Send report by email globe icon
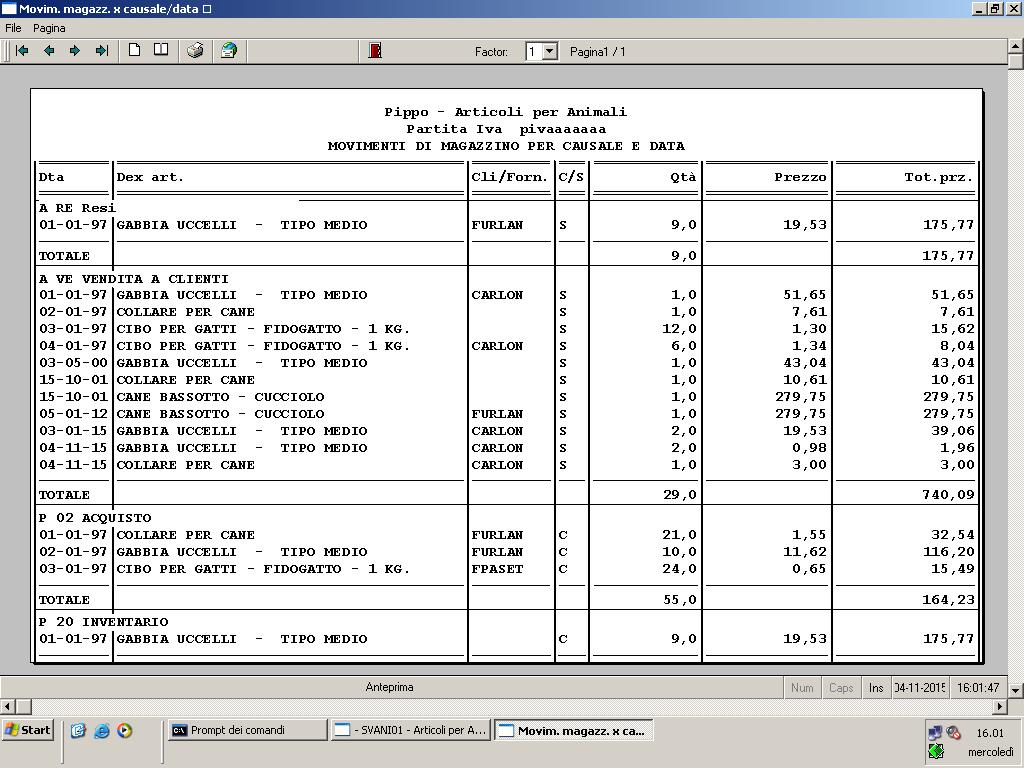 [229, 50]
